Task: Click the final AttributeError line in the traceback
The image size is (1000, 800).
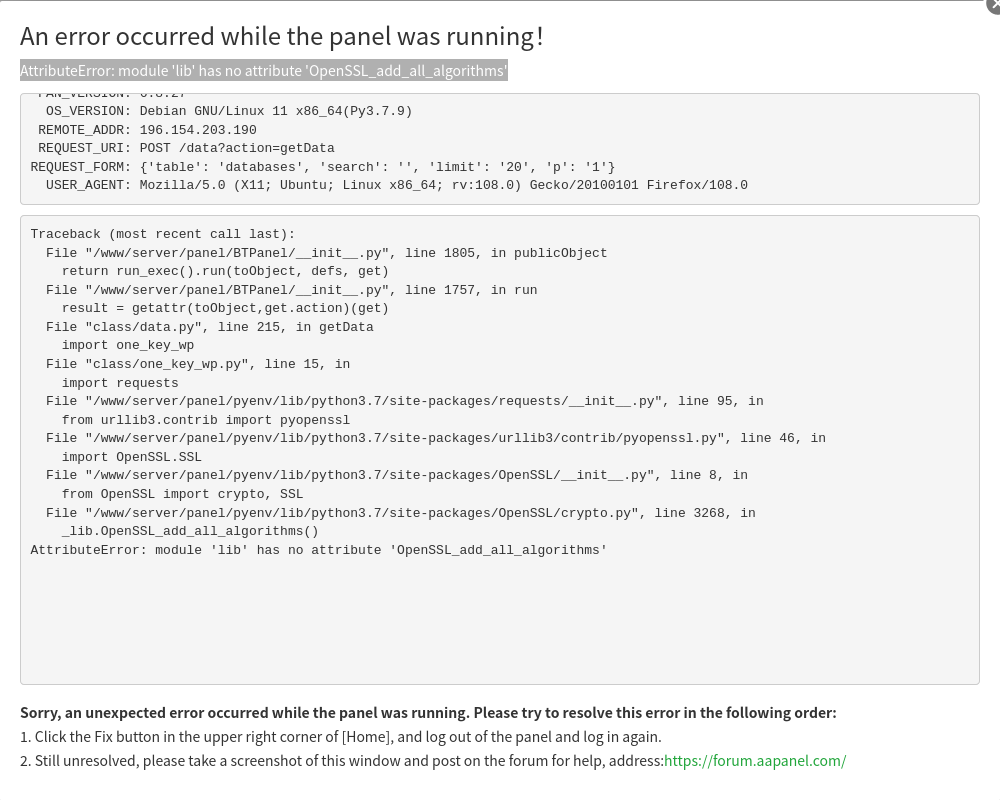Action: (x=318, y=551)
